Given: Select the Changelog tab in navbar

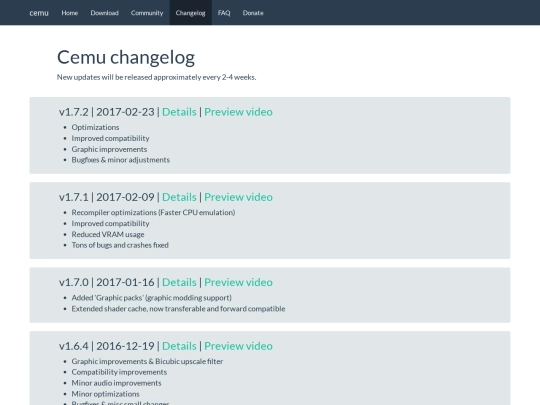Looking at the screenshot, I should [190, 13].
